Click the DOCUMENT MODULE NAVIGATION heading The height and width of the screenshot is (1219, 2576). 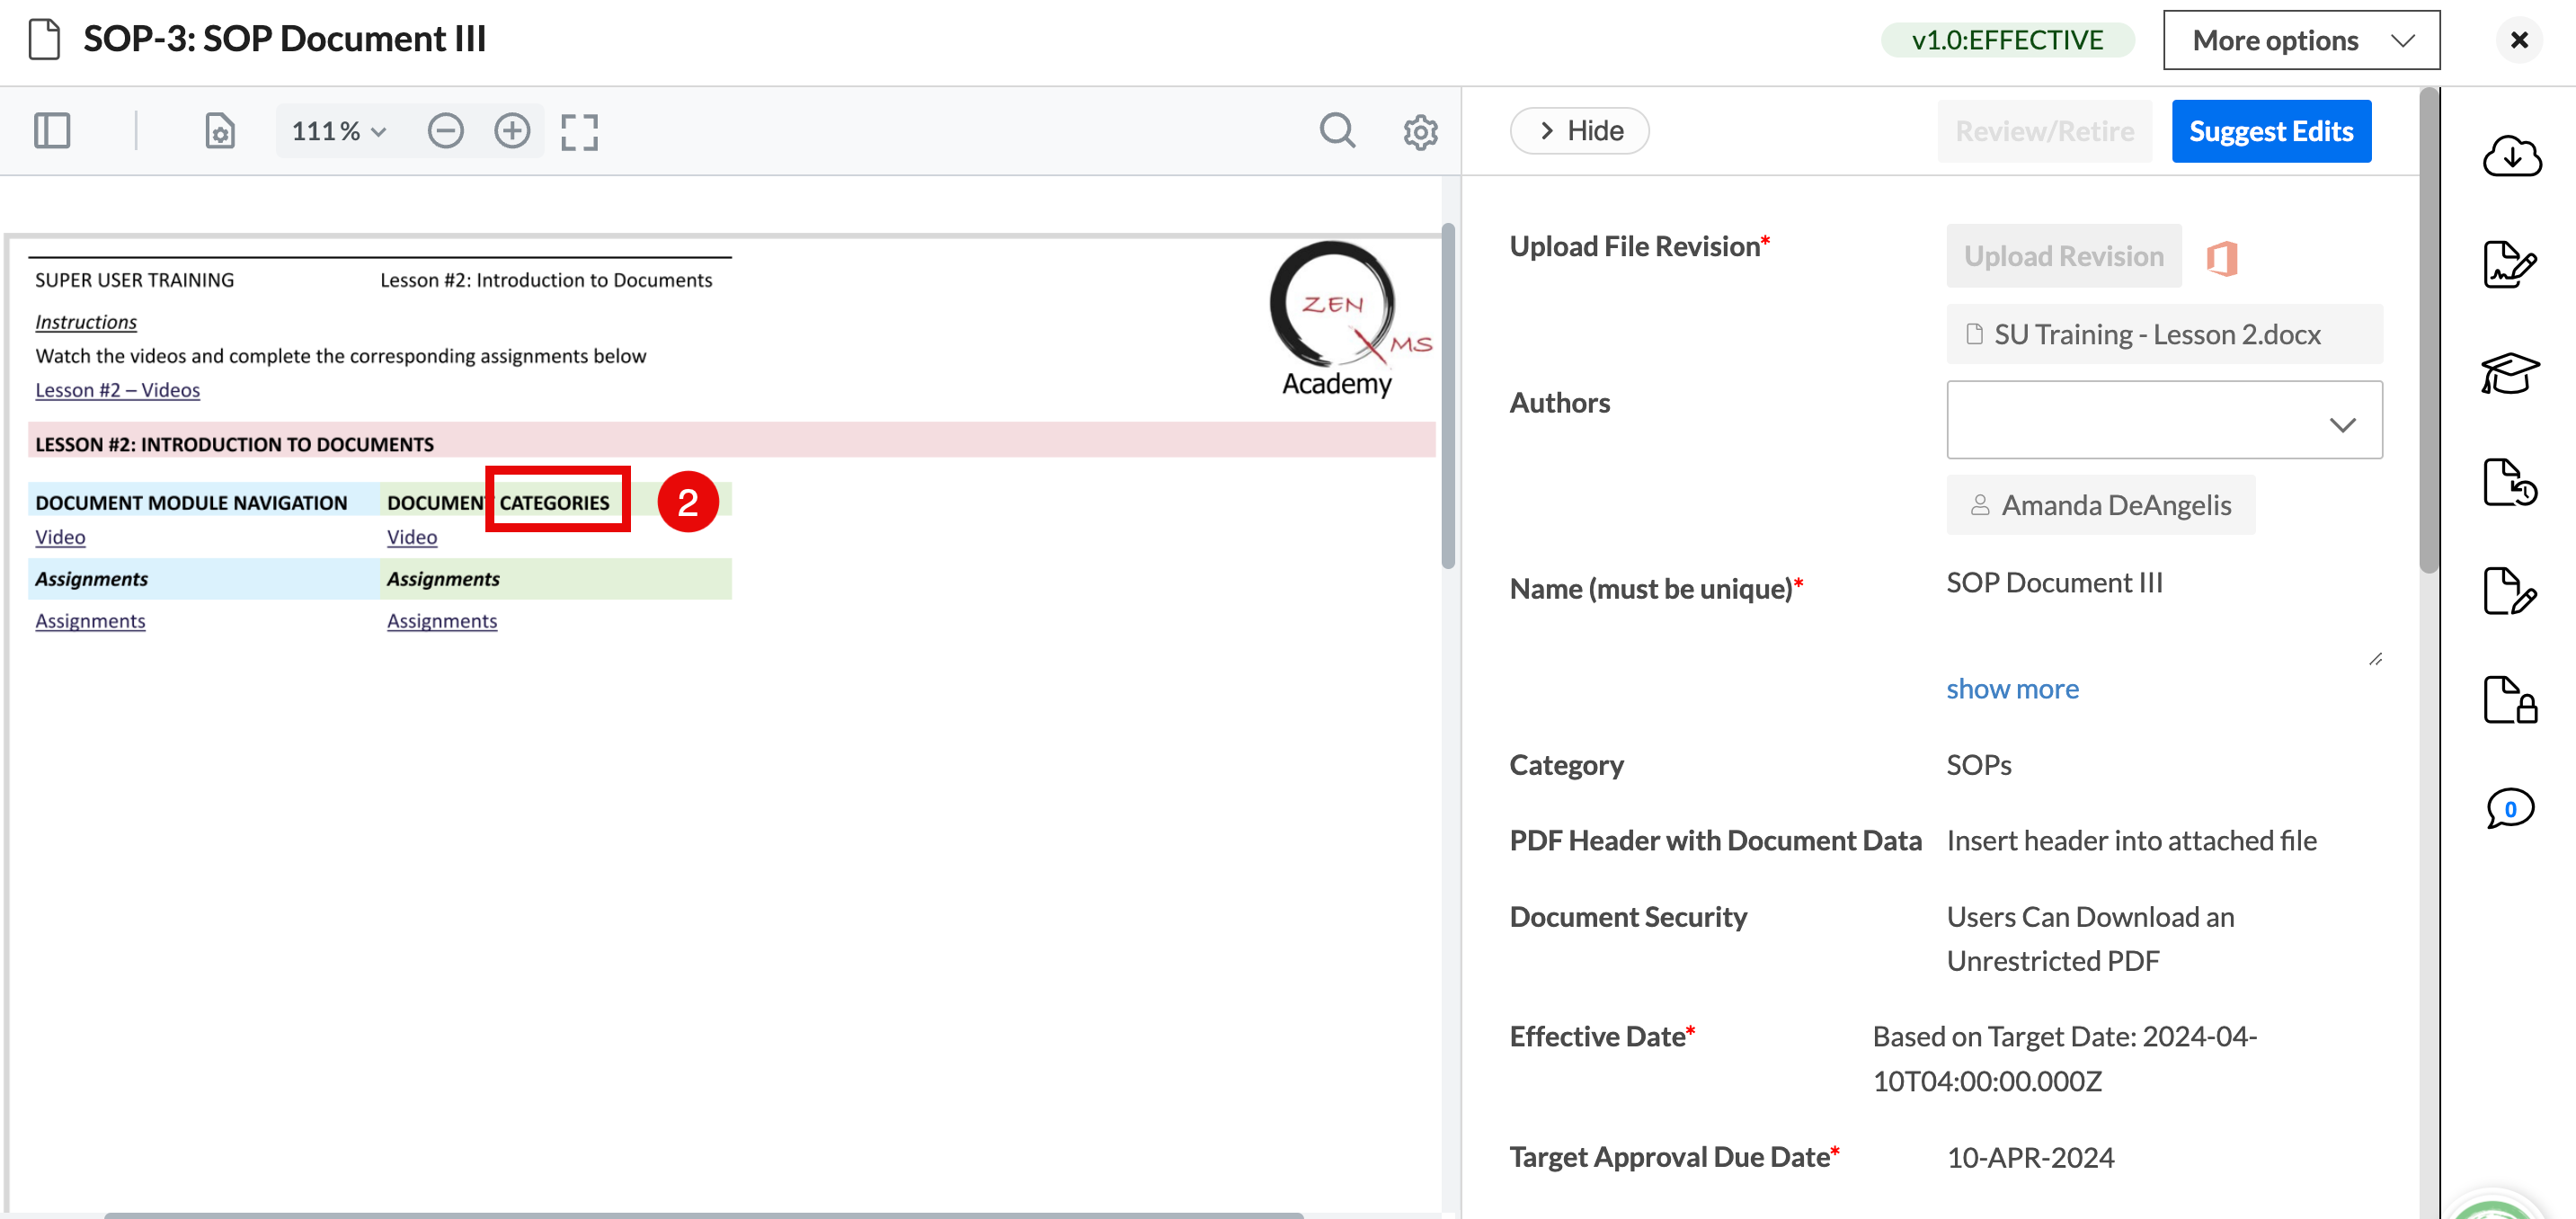coord(191,503)
